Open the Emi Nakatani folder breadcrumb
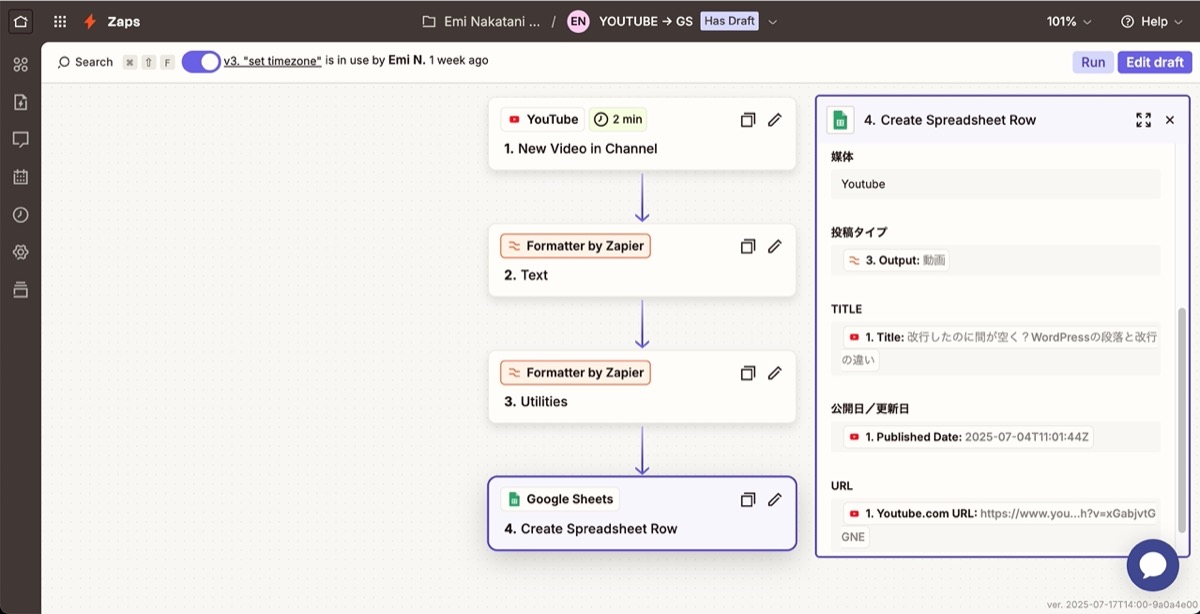 coord(482,21)
